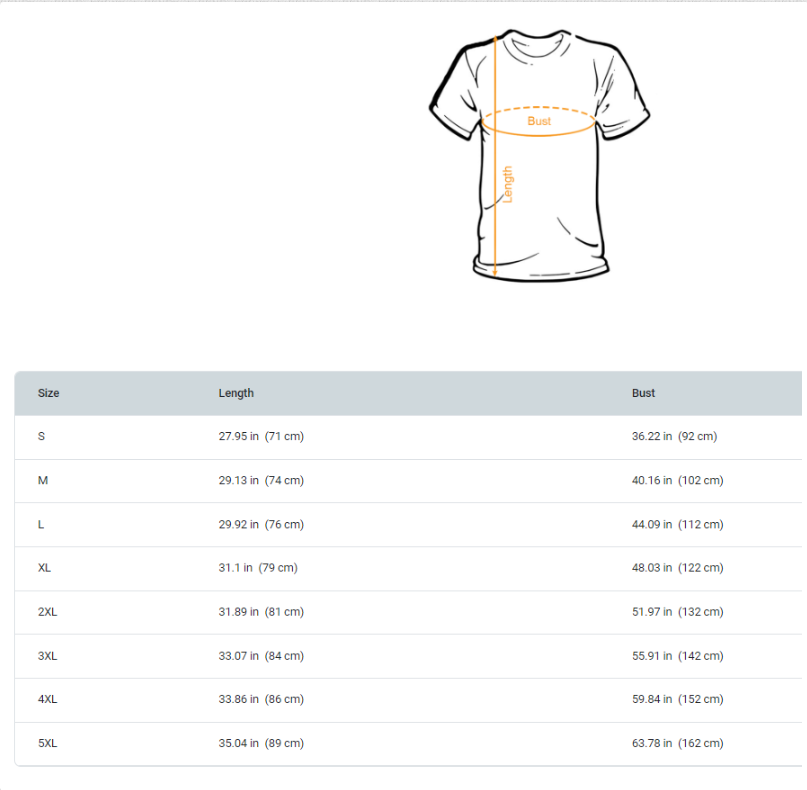Click the vertical Length label on the diagram

tap(507, 185)
